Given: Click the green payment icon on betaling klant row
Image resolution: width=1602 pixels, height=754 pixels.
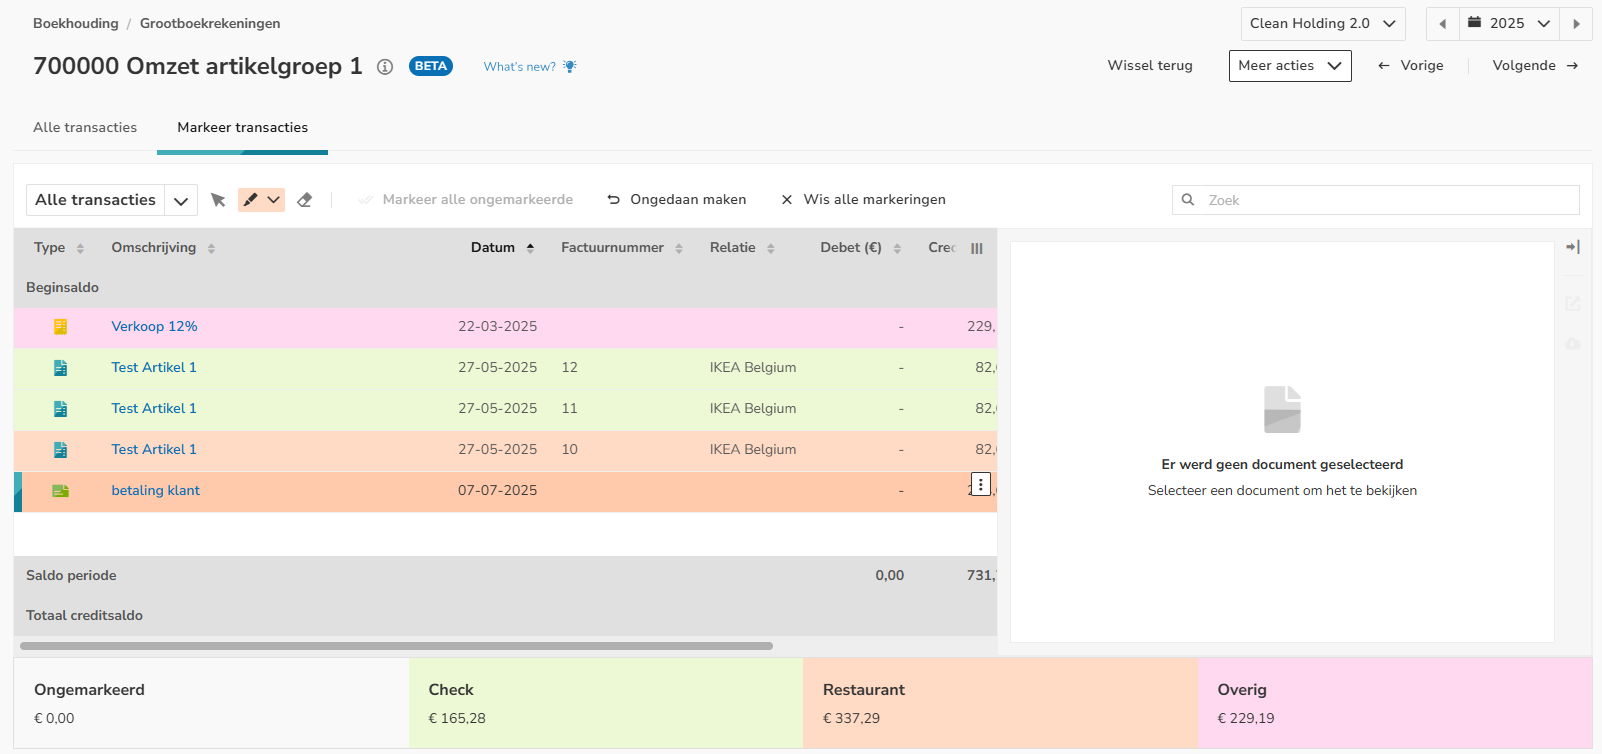Looking at the screenshot, I should click(61, 491).
